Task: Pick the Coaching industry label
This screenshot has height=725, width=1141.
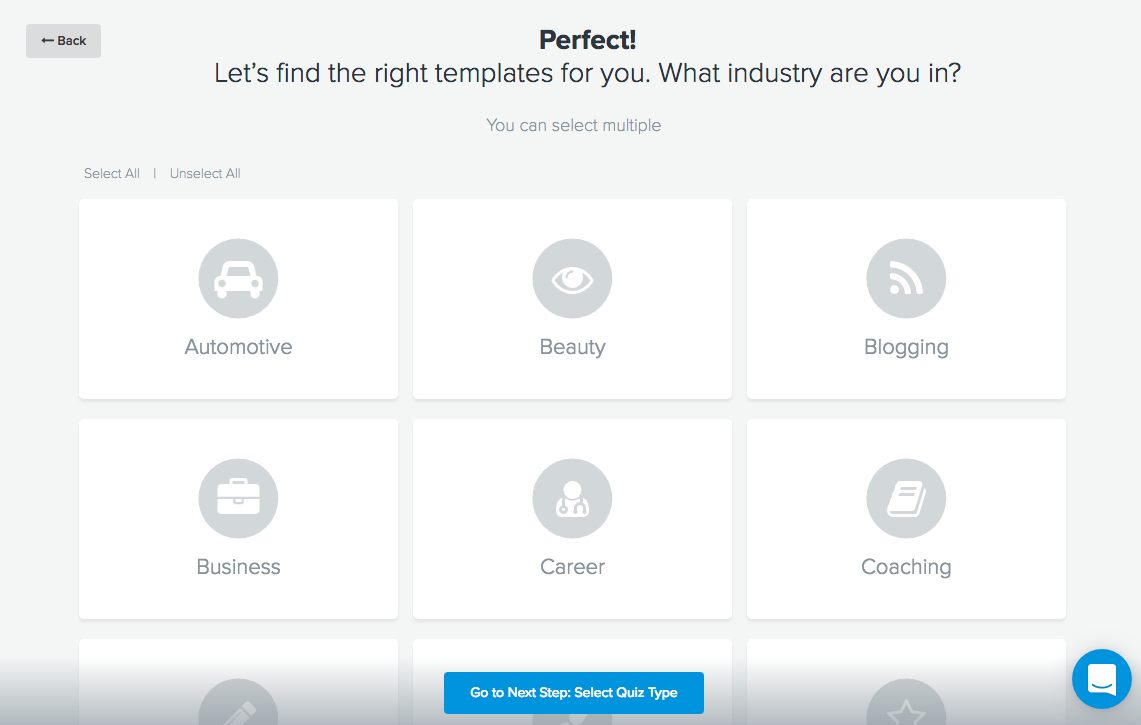Action: pyautogui.click(x=906, y=566)
